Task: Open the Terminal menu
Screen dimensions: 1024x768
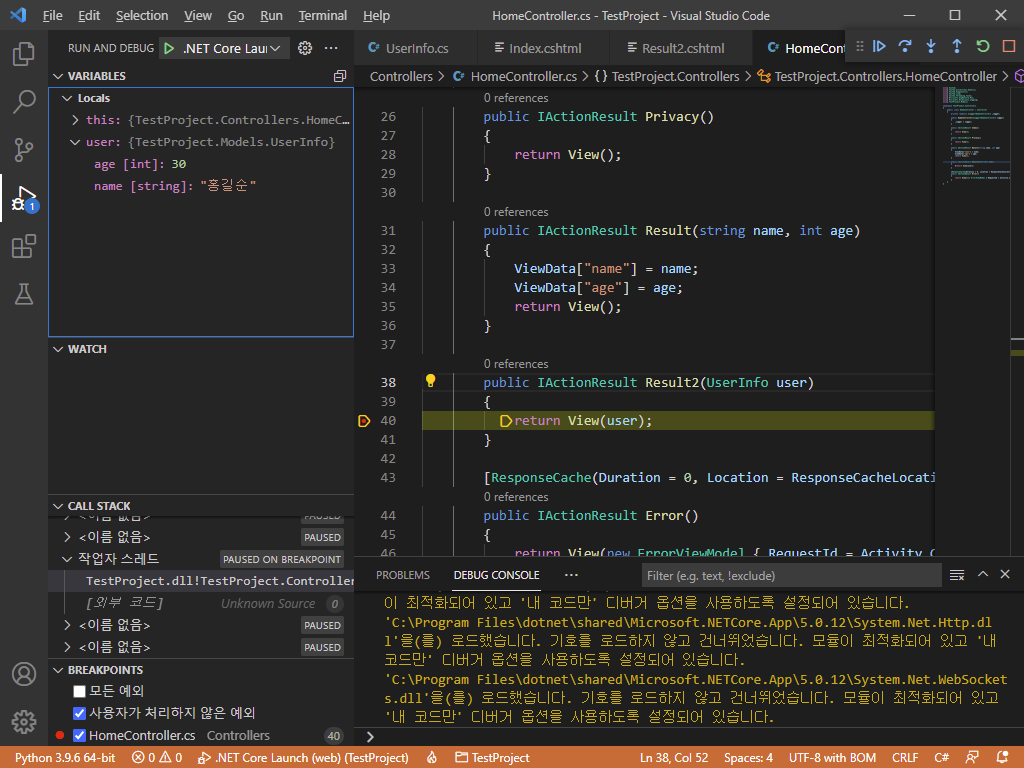Action: click(x=323, y=15)
